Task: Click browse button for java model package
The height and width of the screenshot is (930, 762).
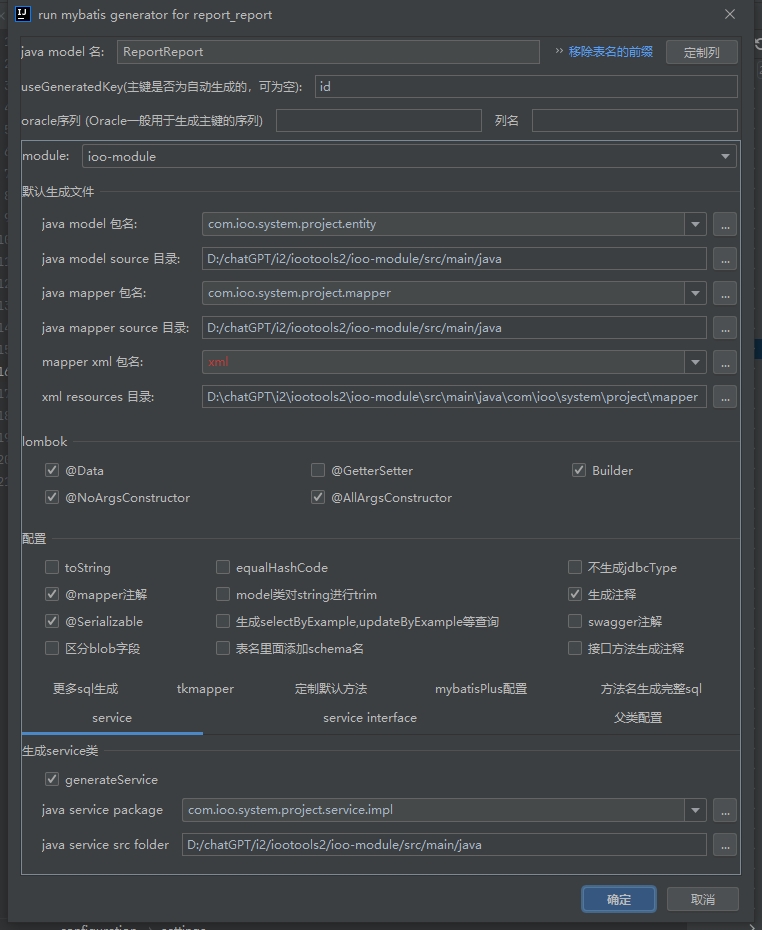Action: click(725, 225)
